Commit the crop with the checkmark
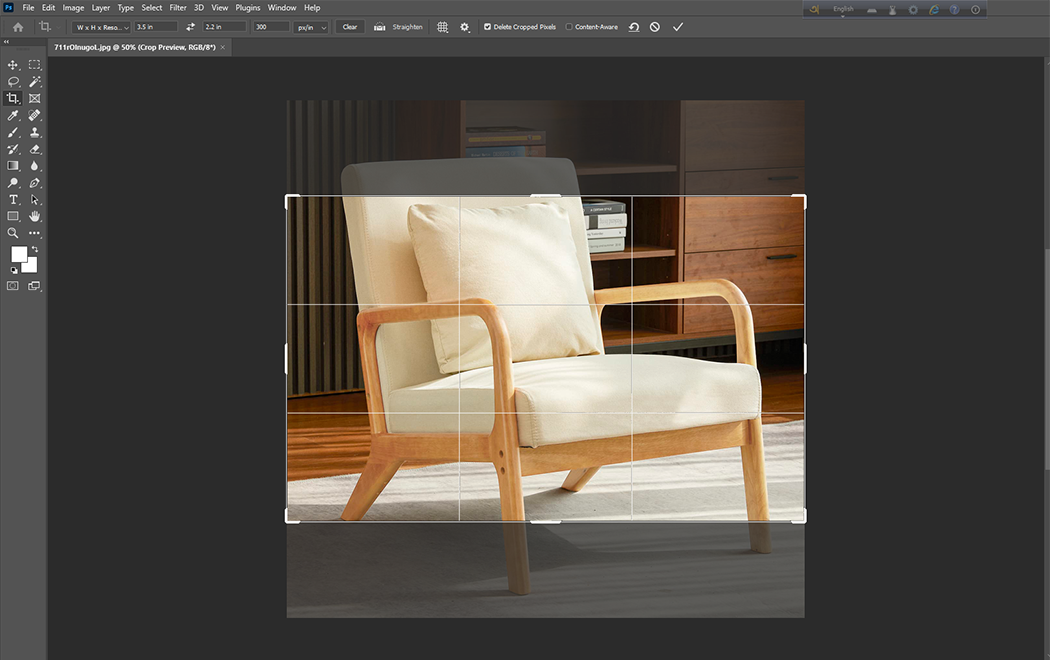This screenshot has height=660, width=1050. (x=678, y=27)
